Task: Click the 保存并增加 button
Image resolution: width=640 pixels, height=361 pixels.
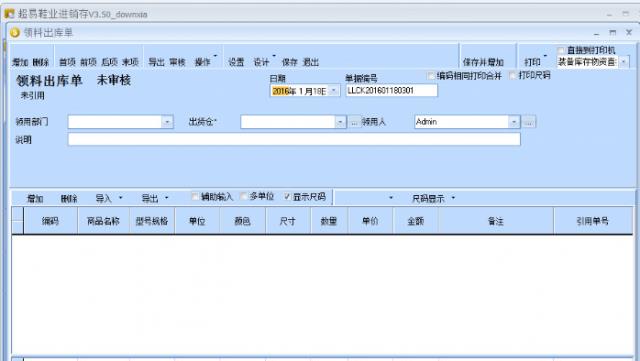Action: pos(483,62)
